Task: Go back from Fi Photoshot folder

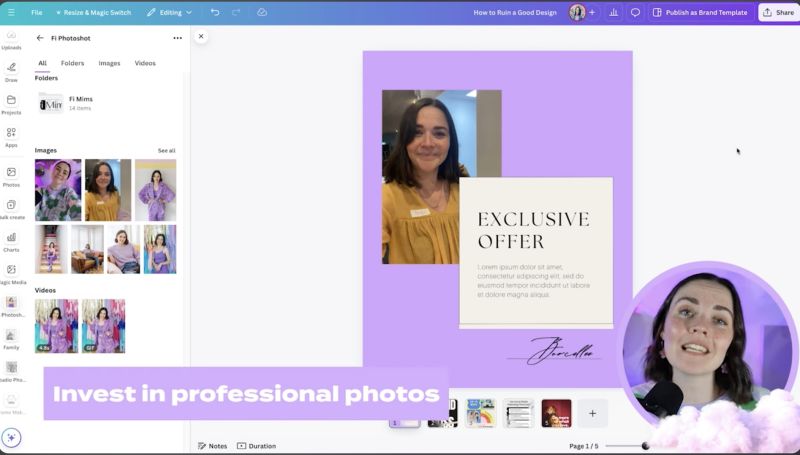Action: (40, 38)
